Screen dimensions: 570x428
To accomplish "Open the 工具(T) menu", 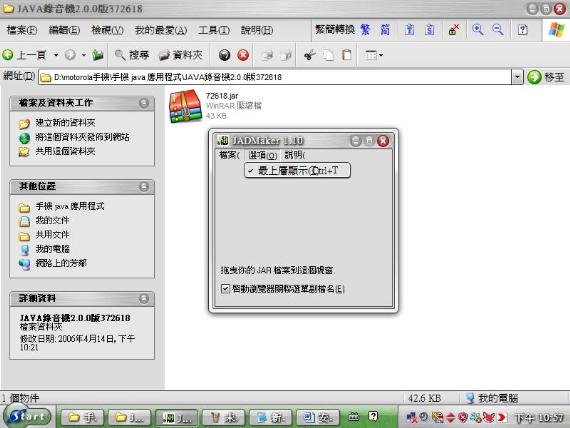I will (x=214, y=30).
